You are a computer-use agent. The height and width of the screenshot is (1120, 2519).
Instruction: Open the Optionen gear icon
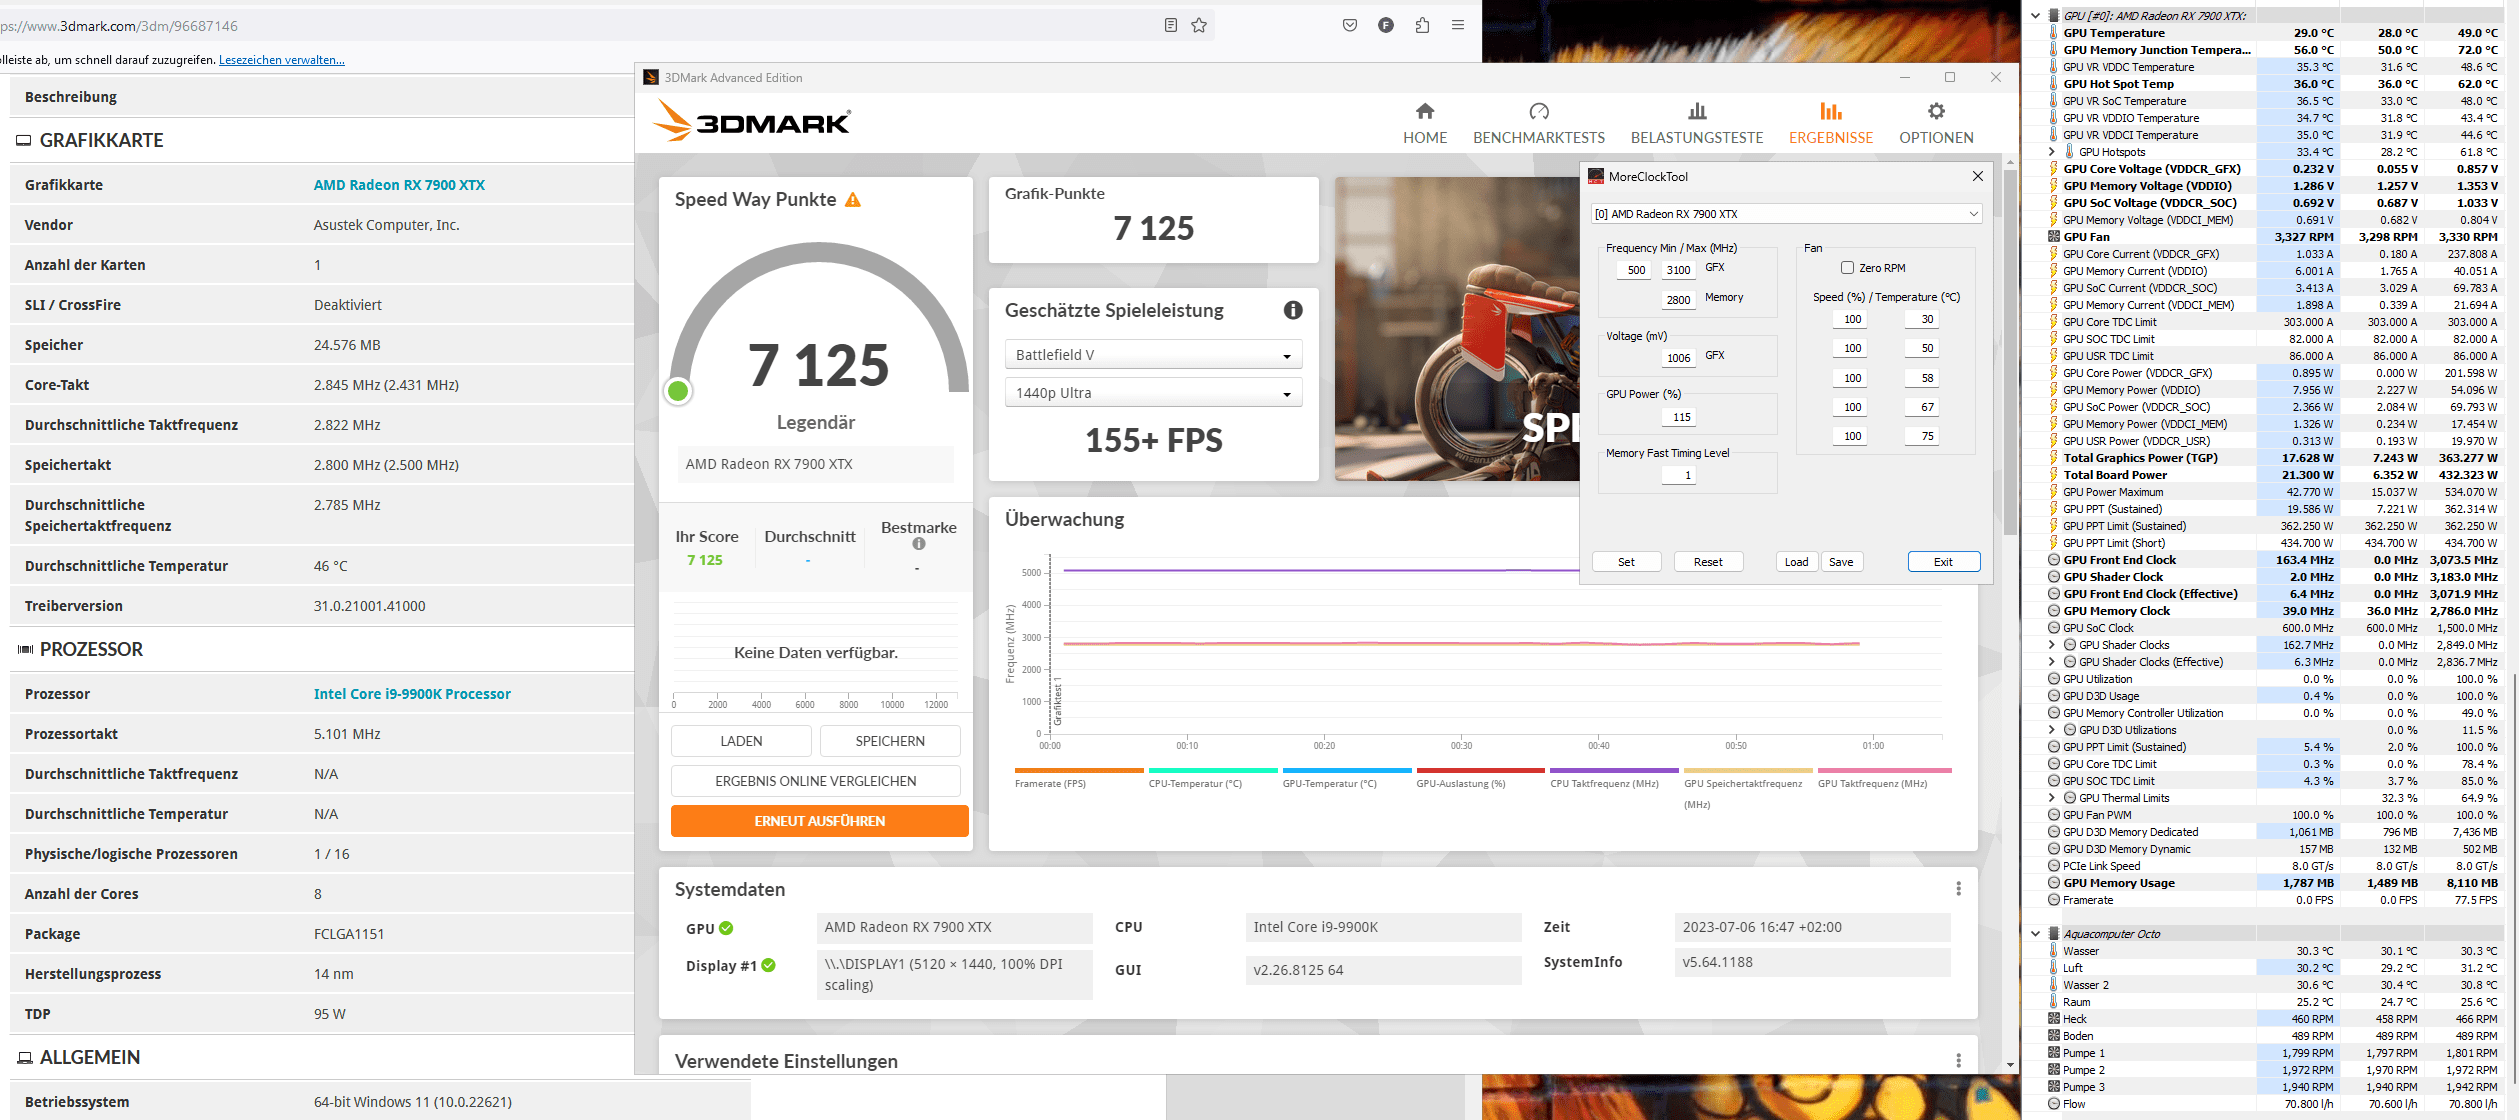tap(1936, 111)
